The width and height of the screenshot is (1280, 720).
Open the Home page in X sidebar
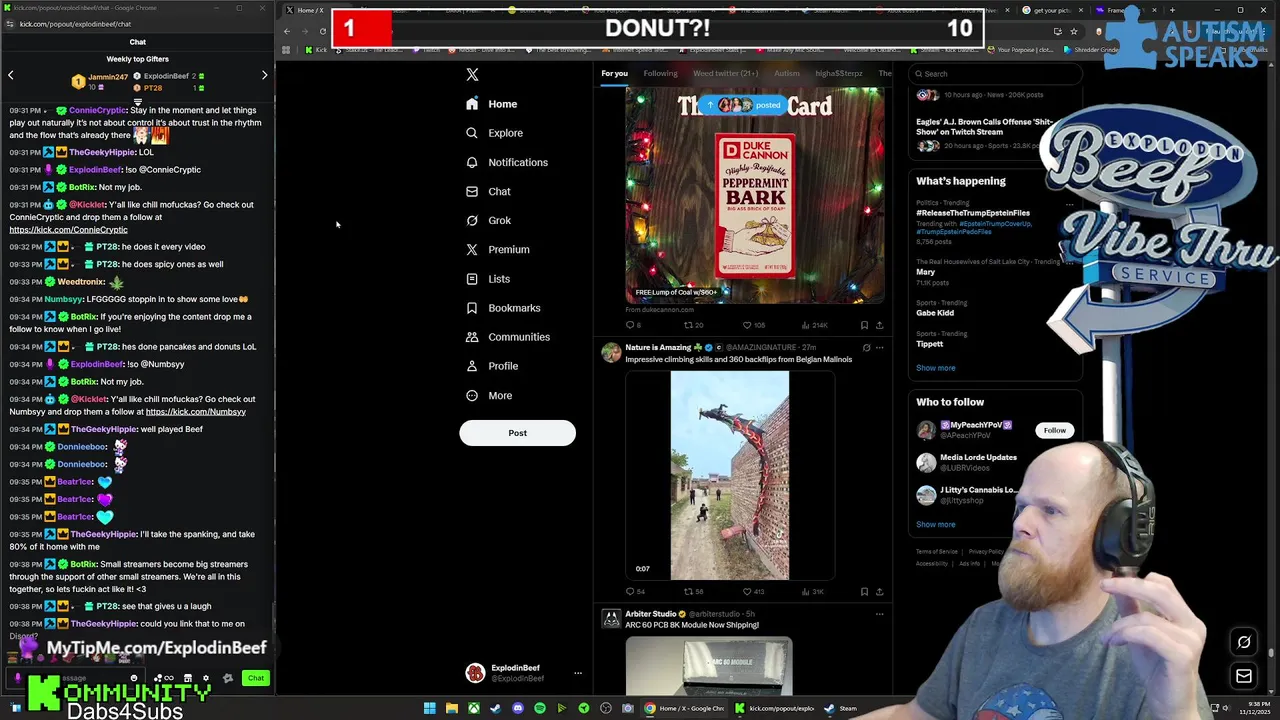(x=491, y=104)
